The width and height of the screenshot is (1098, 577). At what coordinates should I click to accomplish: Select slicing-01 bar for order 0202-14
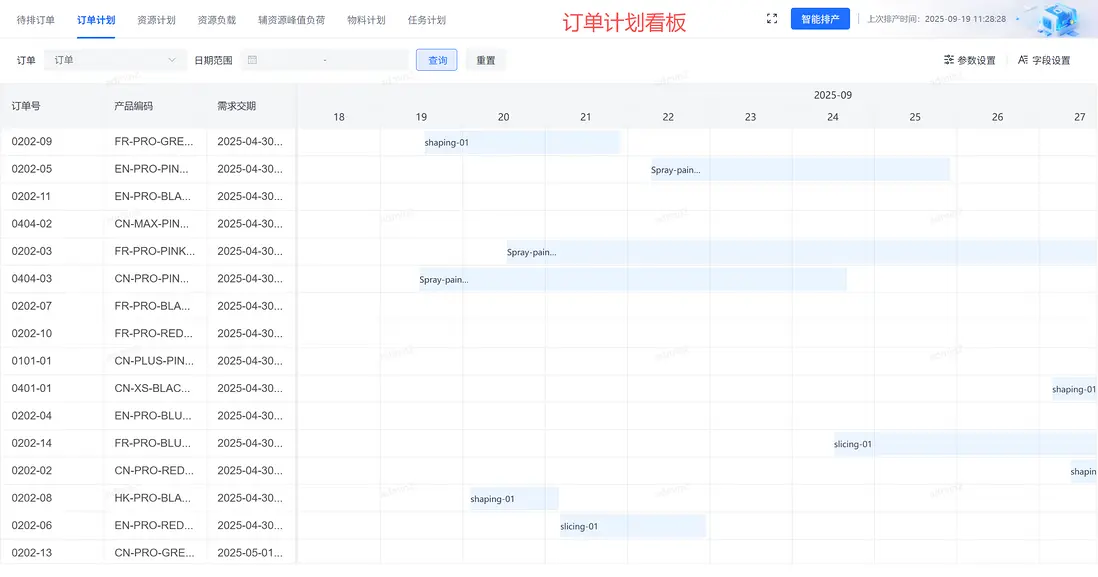click(965, 444)
